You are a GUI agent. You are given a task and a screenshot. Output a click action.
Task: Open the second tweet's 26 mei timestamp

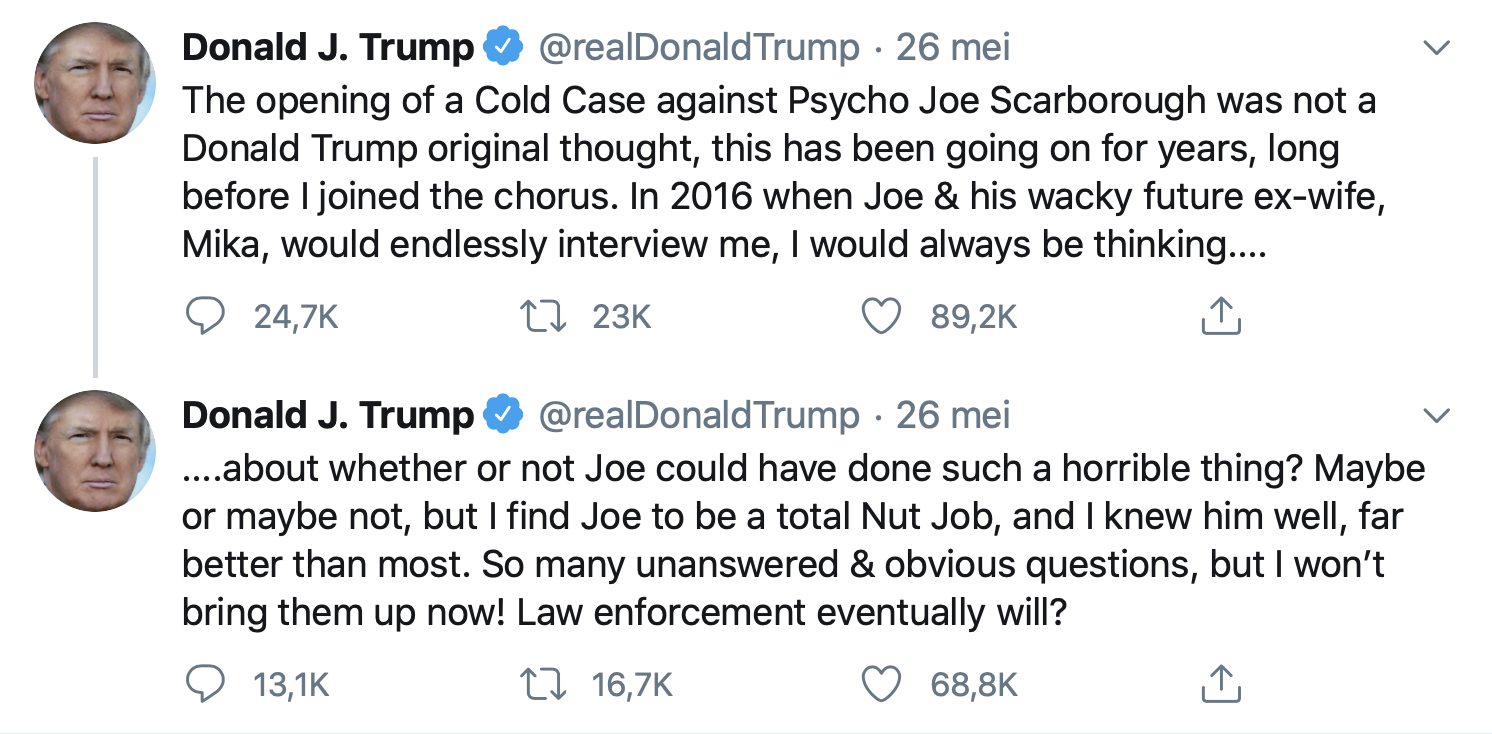[x=953, y=415]
